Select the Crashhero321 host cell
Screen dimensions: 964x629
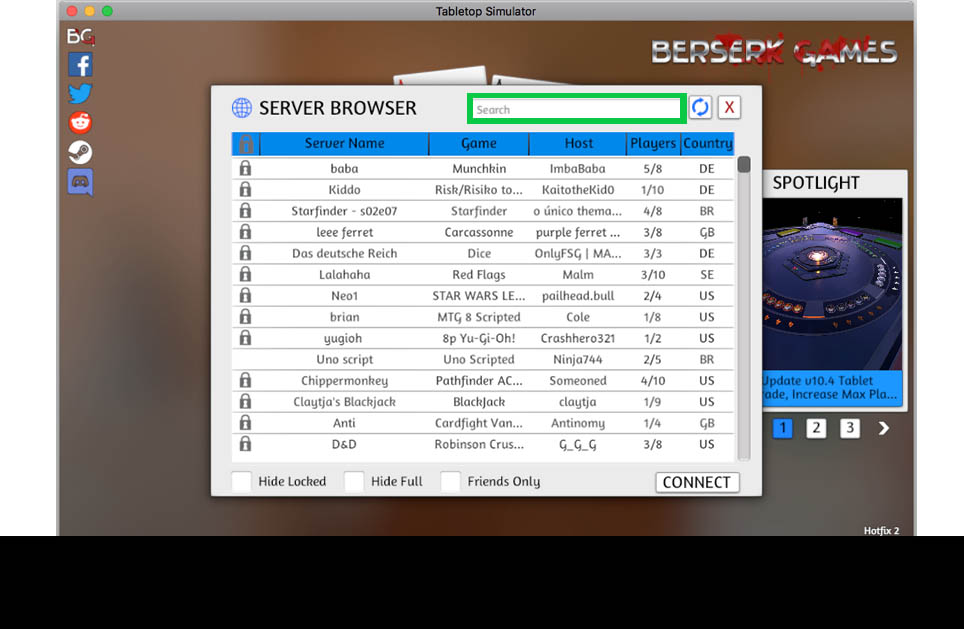pyautogui.click(x=578, y=338)
